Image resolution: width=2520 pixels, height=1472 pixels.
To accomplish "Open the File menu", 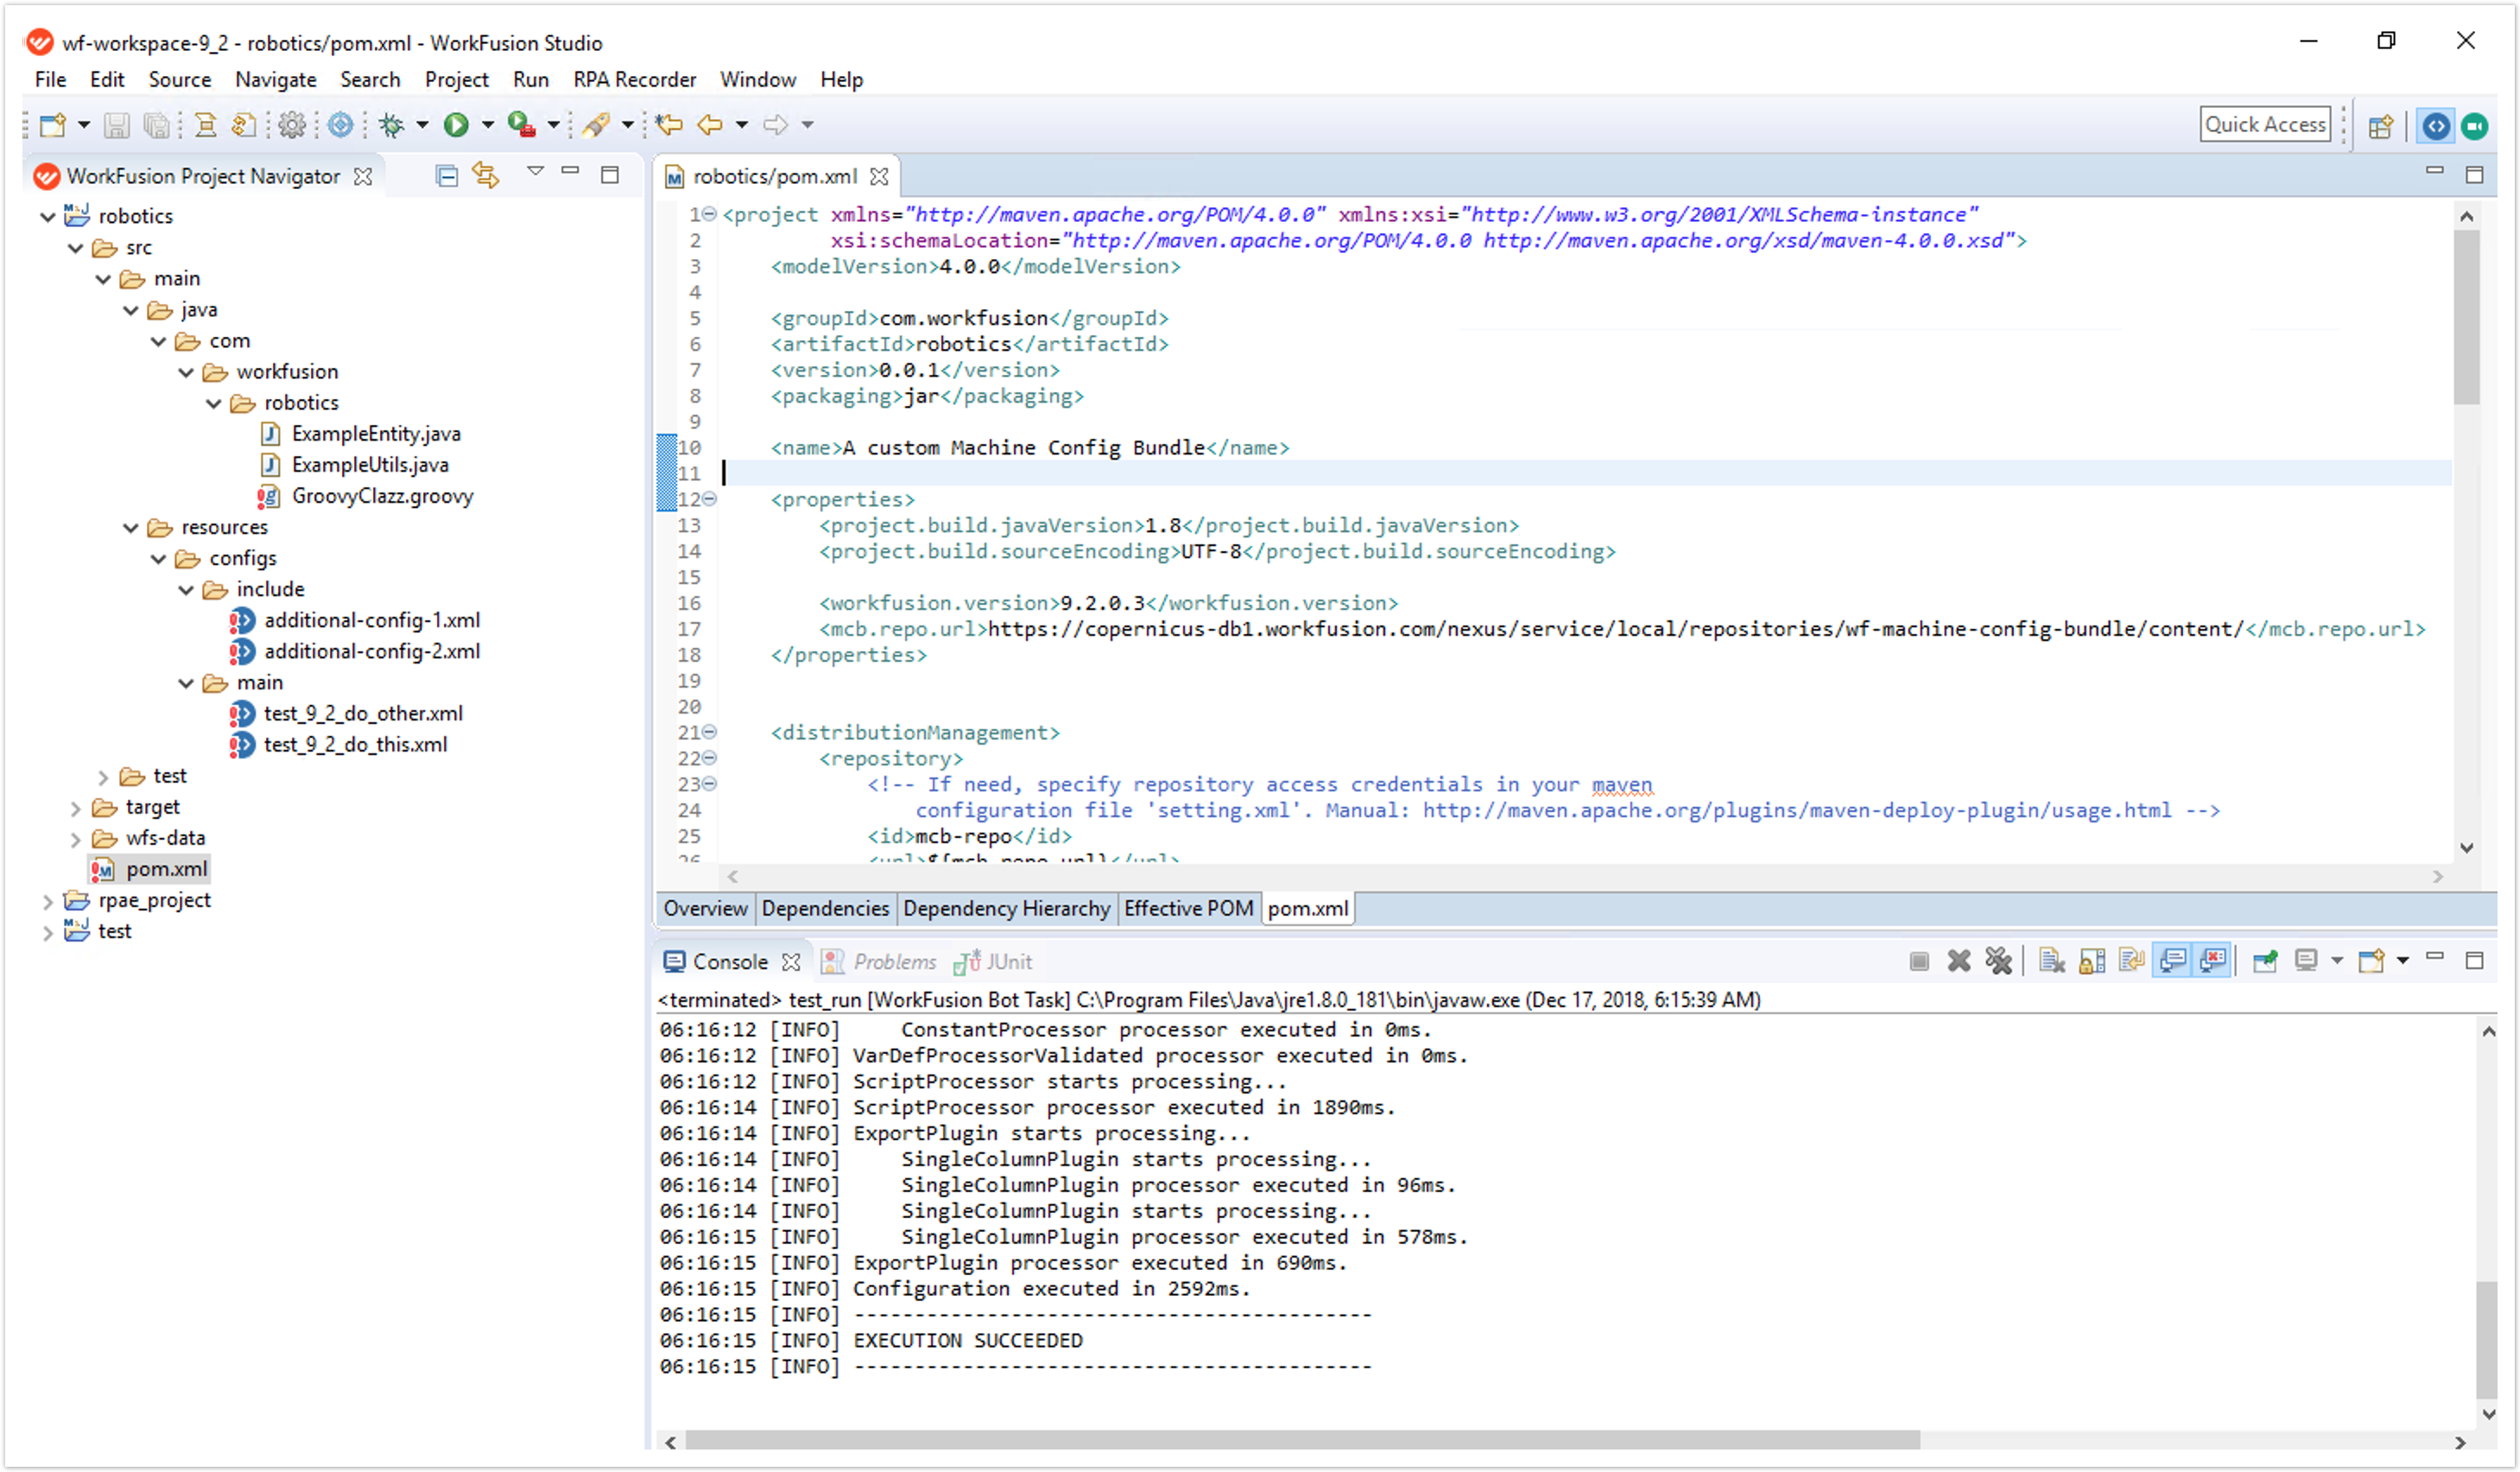I will tap(50, 80).
